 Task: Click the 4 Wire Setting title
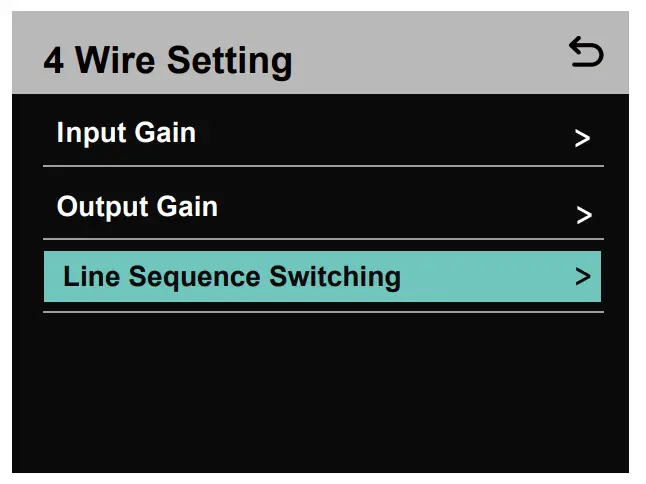click(x=168, y=60)
